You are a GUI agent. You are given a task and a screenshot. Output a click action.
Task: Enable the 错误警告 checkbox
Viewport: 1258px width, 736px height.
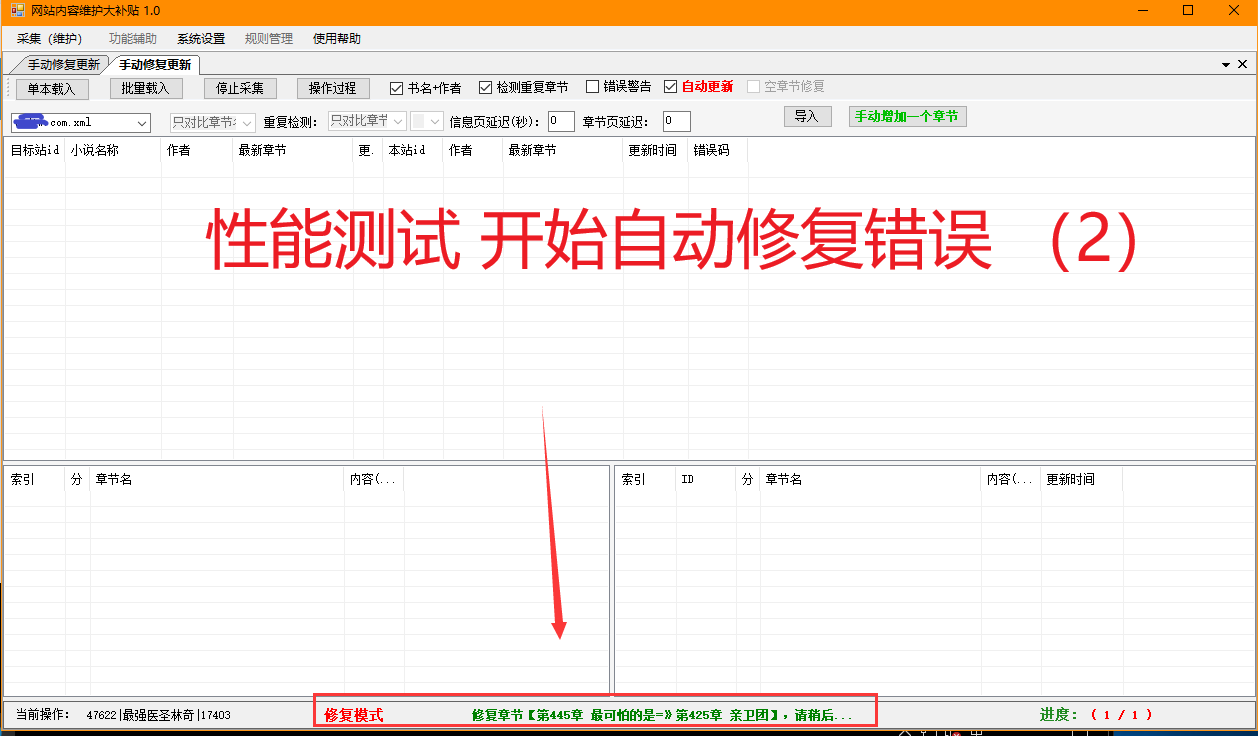click(x=593, y=88)
